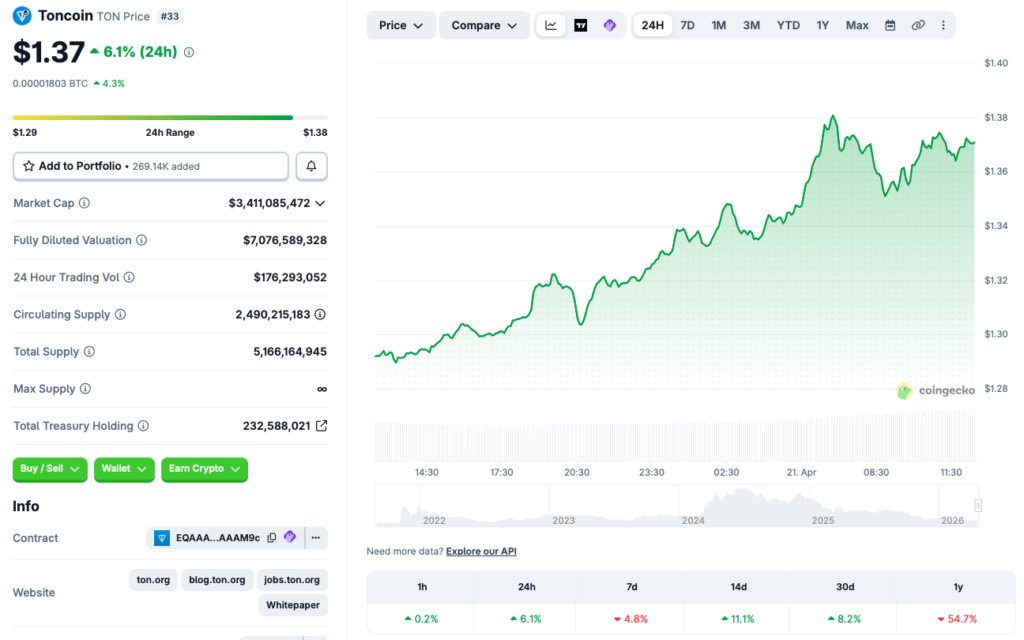
Task: Select the line chart view icon
Action: coord(551,25)
